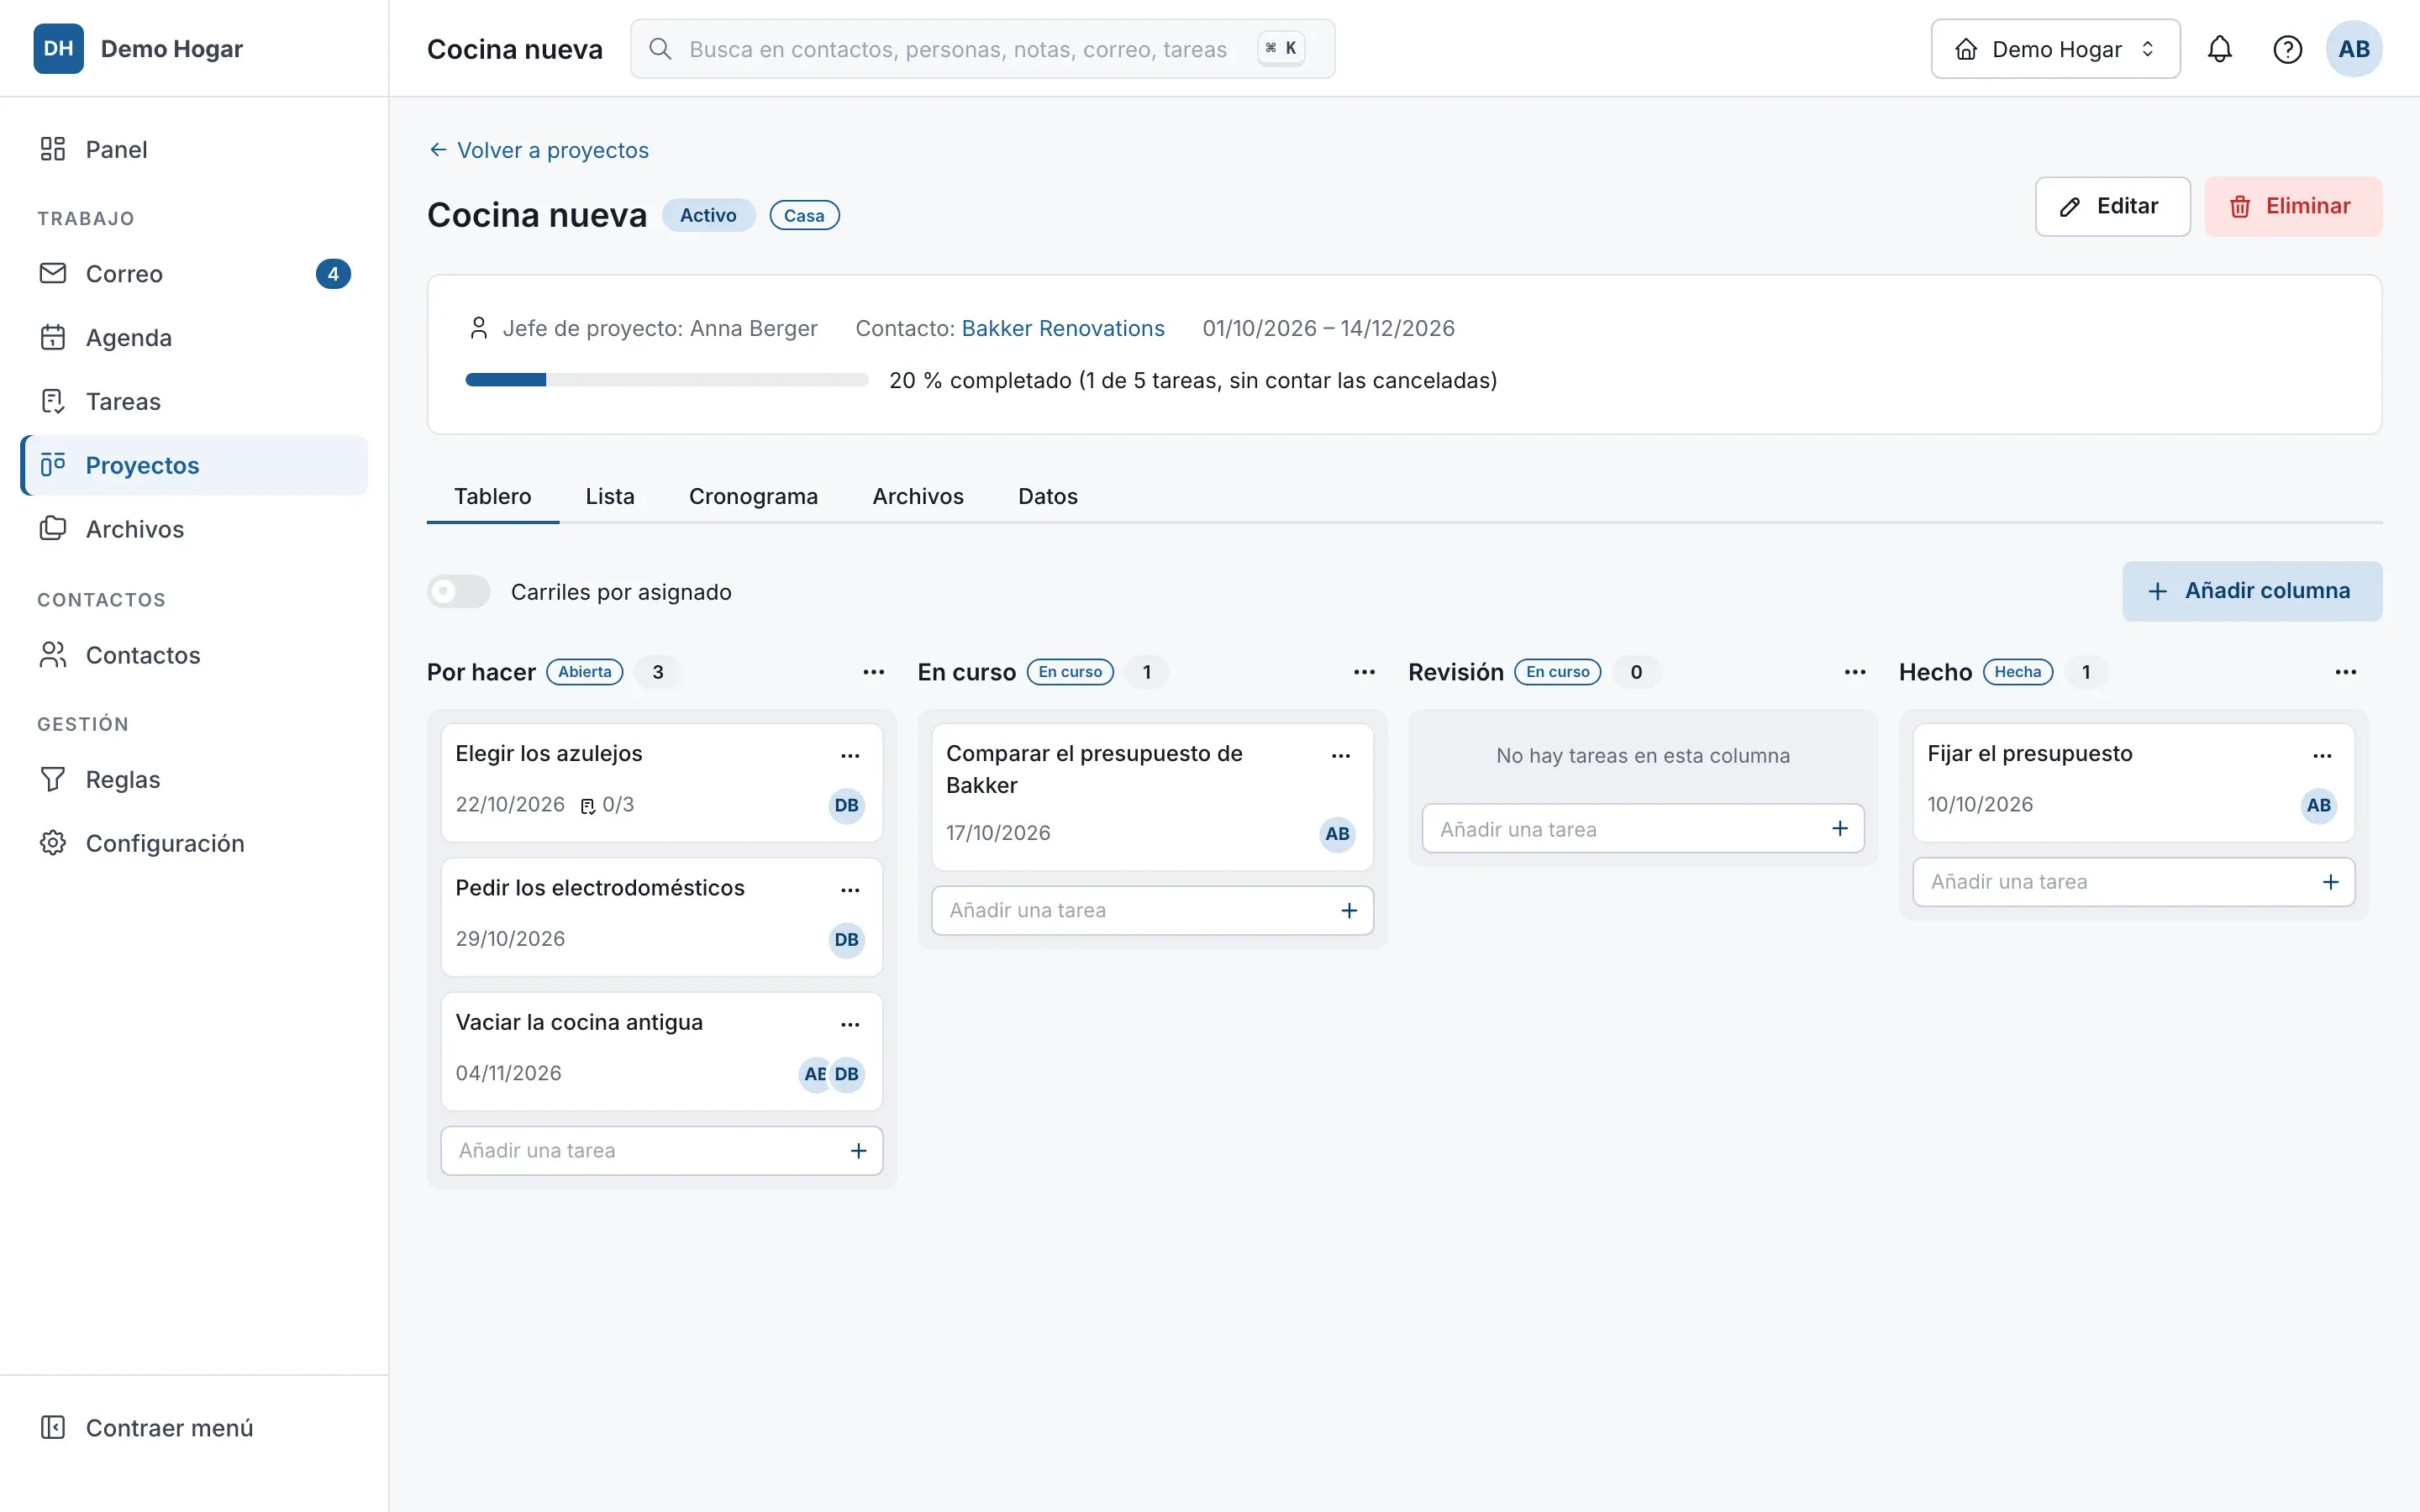Click Añadir columna button
This screenshot has width=2420, height=1512.
click(x=2252, y=591)
